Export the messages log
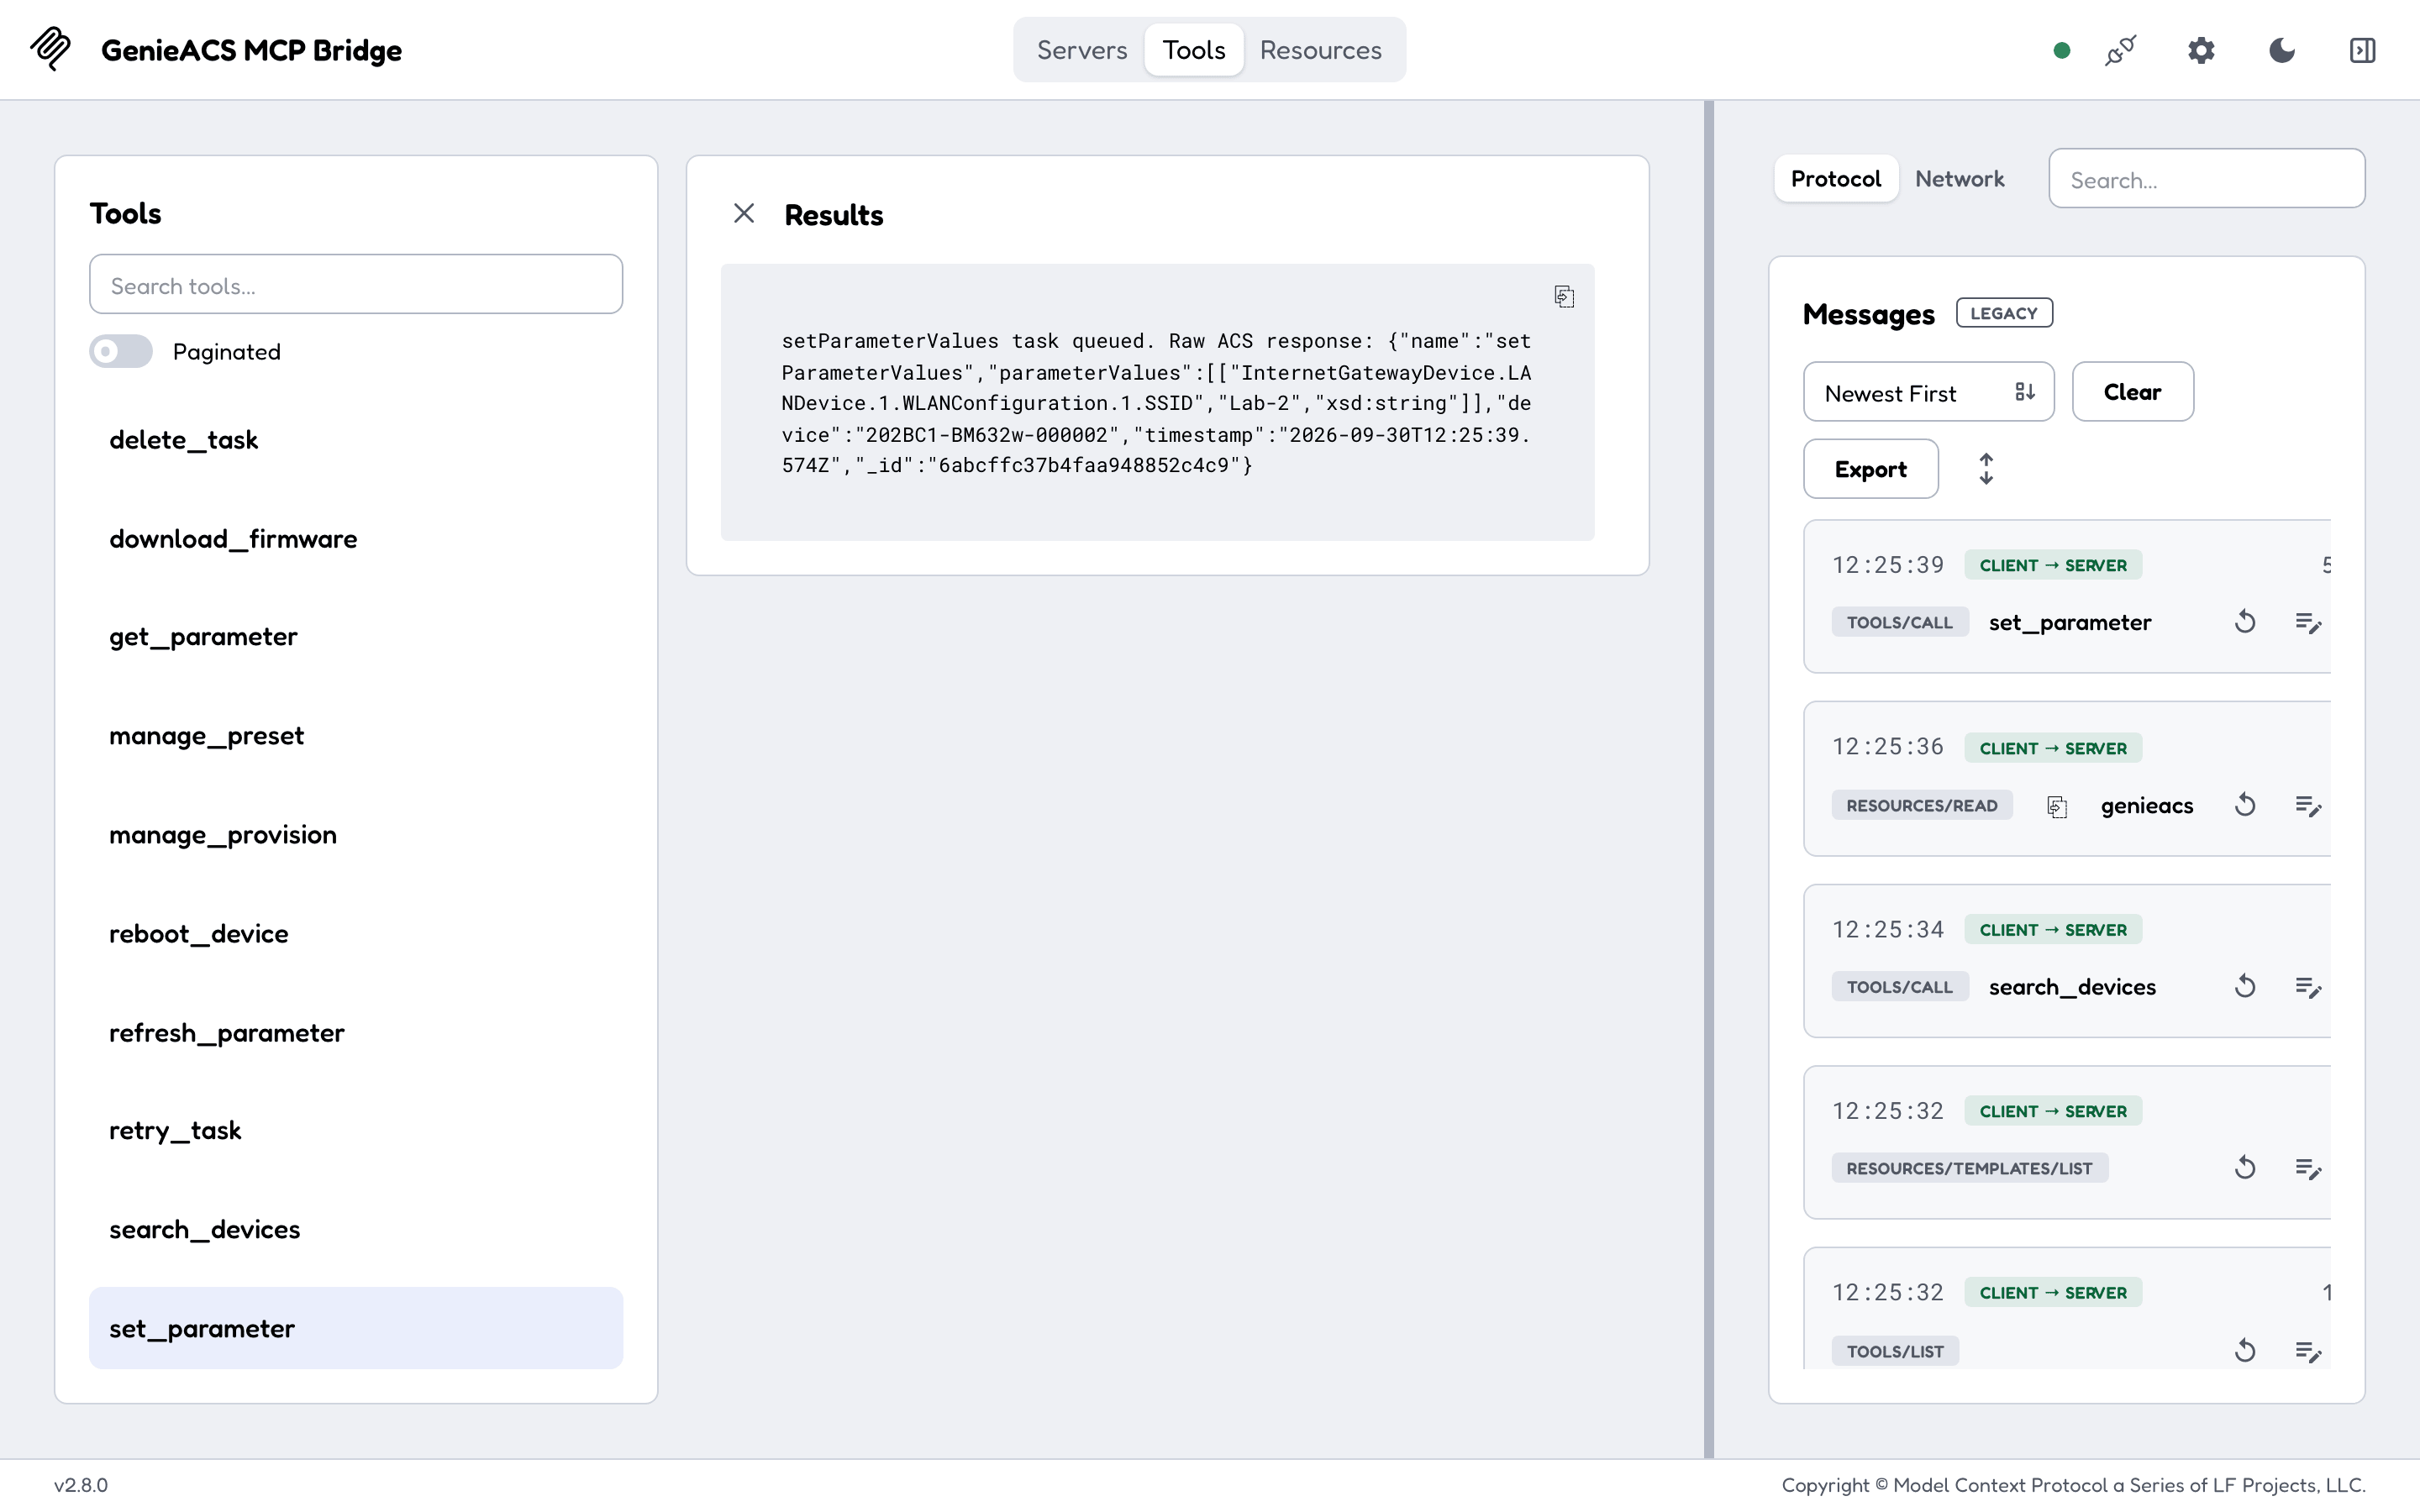The height and width of the screenshot is (1512, 2420). [x=1870, y=469]
